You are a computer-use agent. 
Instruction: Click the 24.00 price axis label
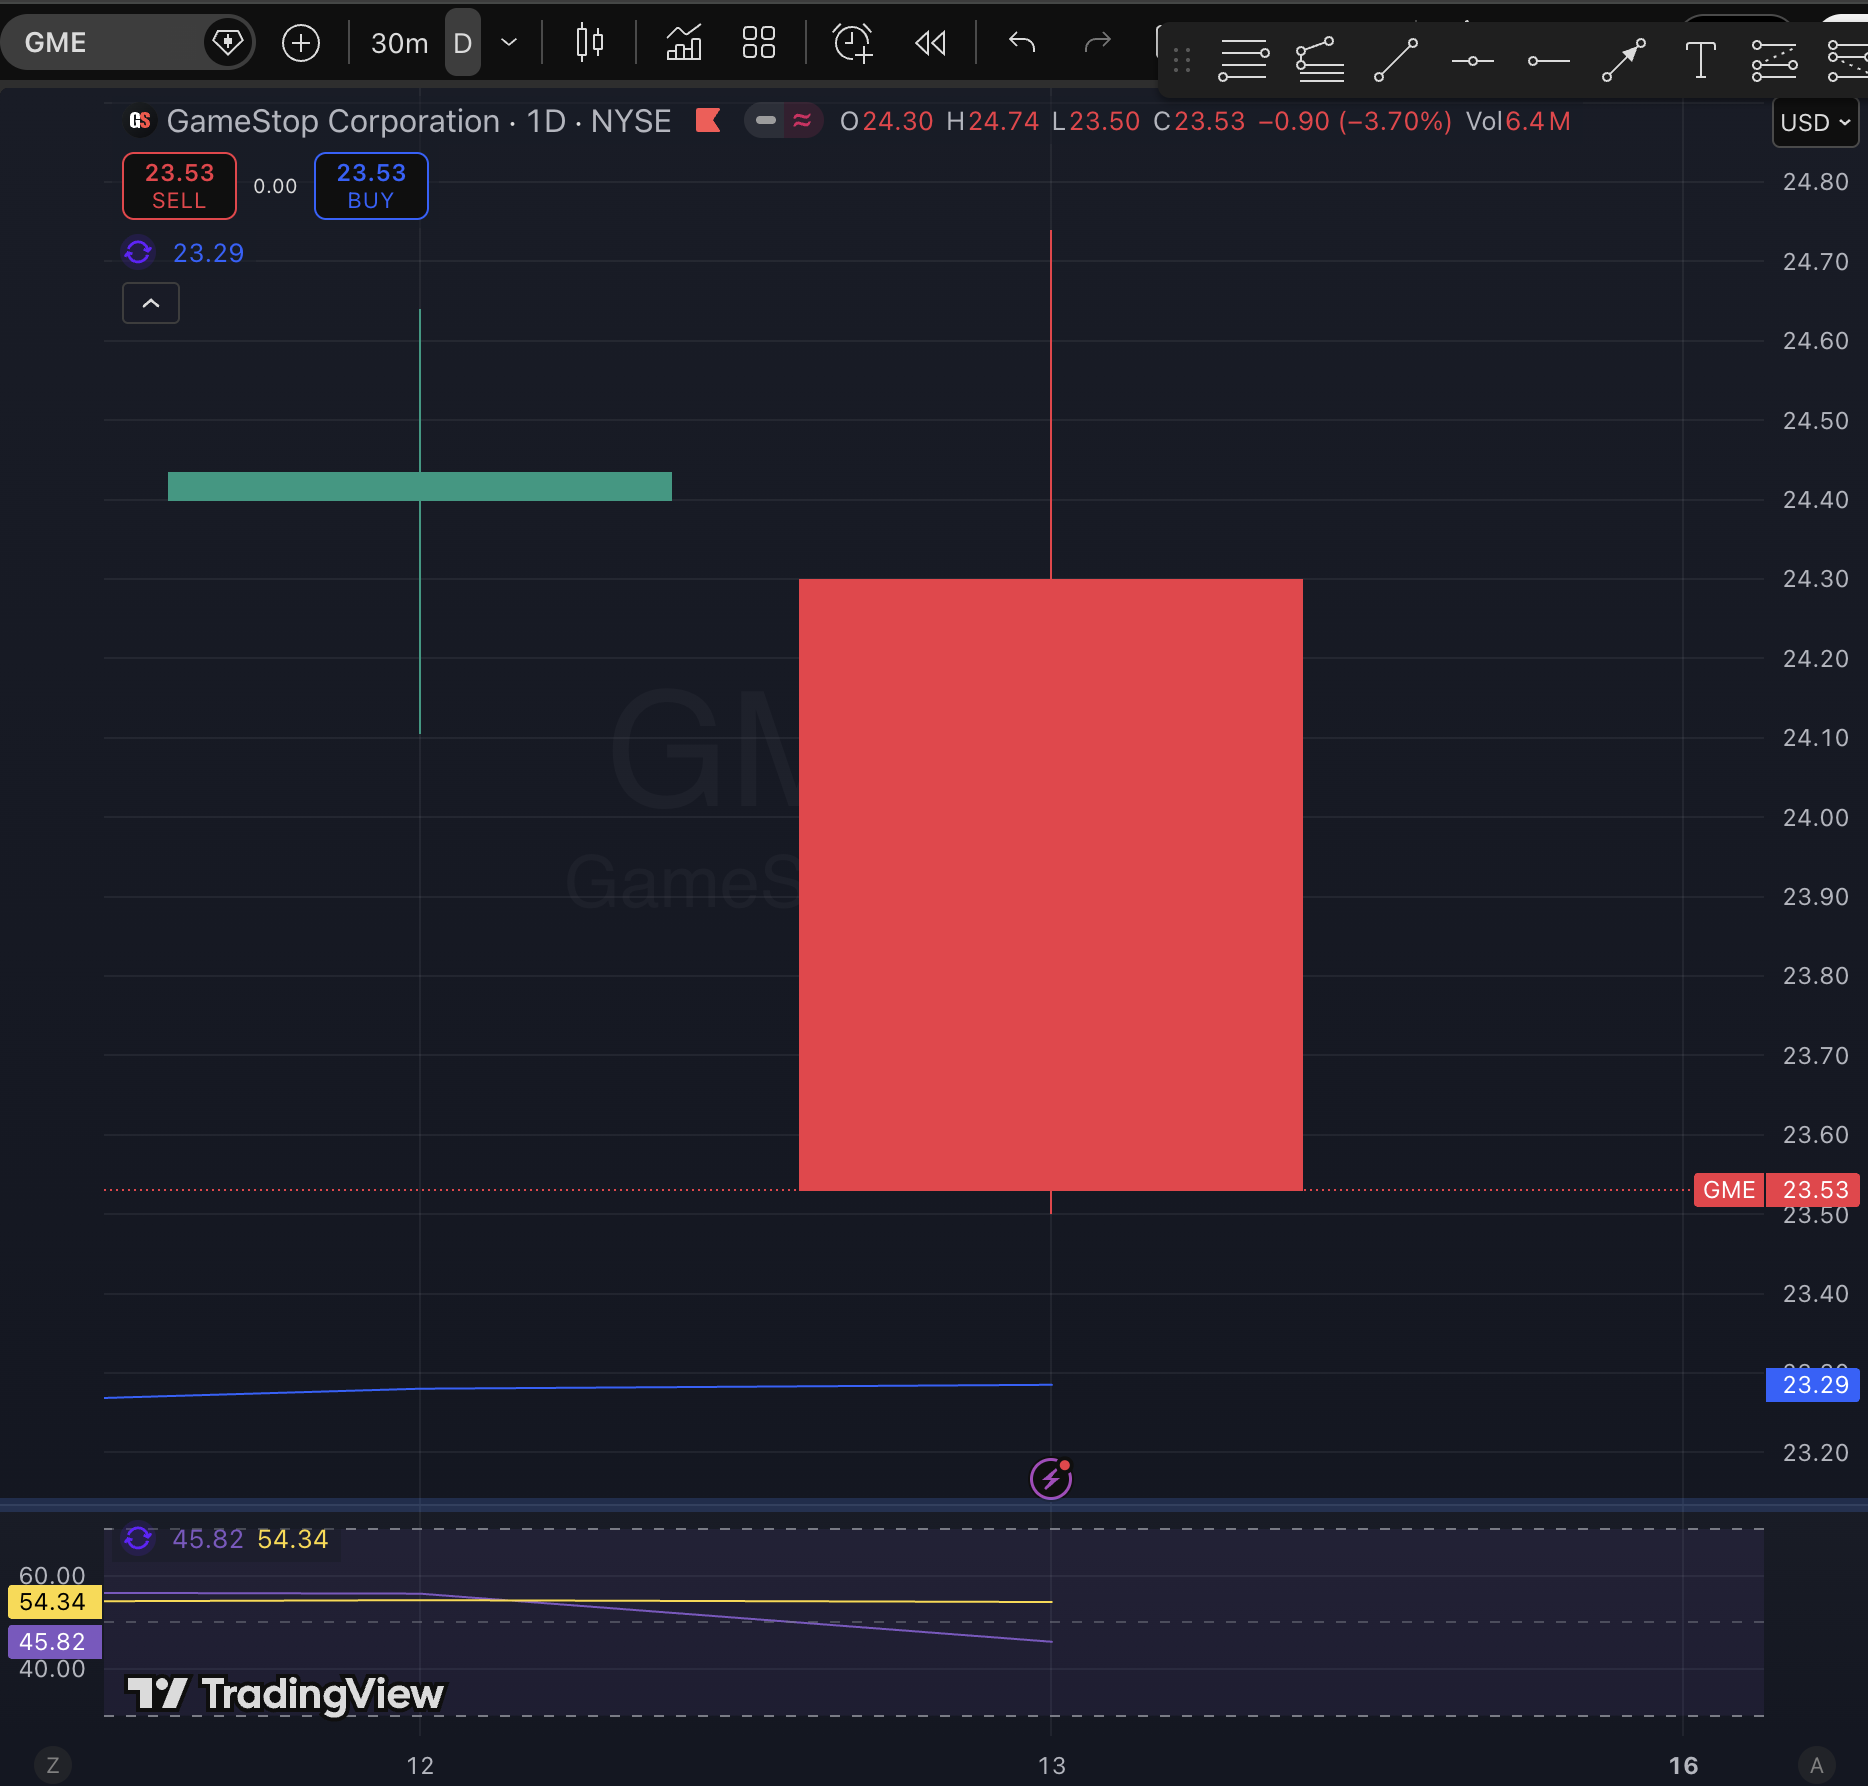pos(1815,818)
